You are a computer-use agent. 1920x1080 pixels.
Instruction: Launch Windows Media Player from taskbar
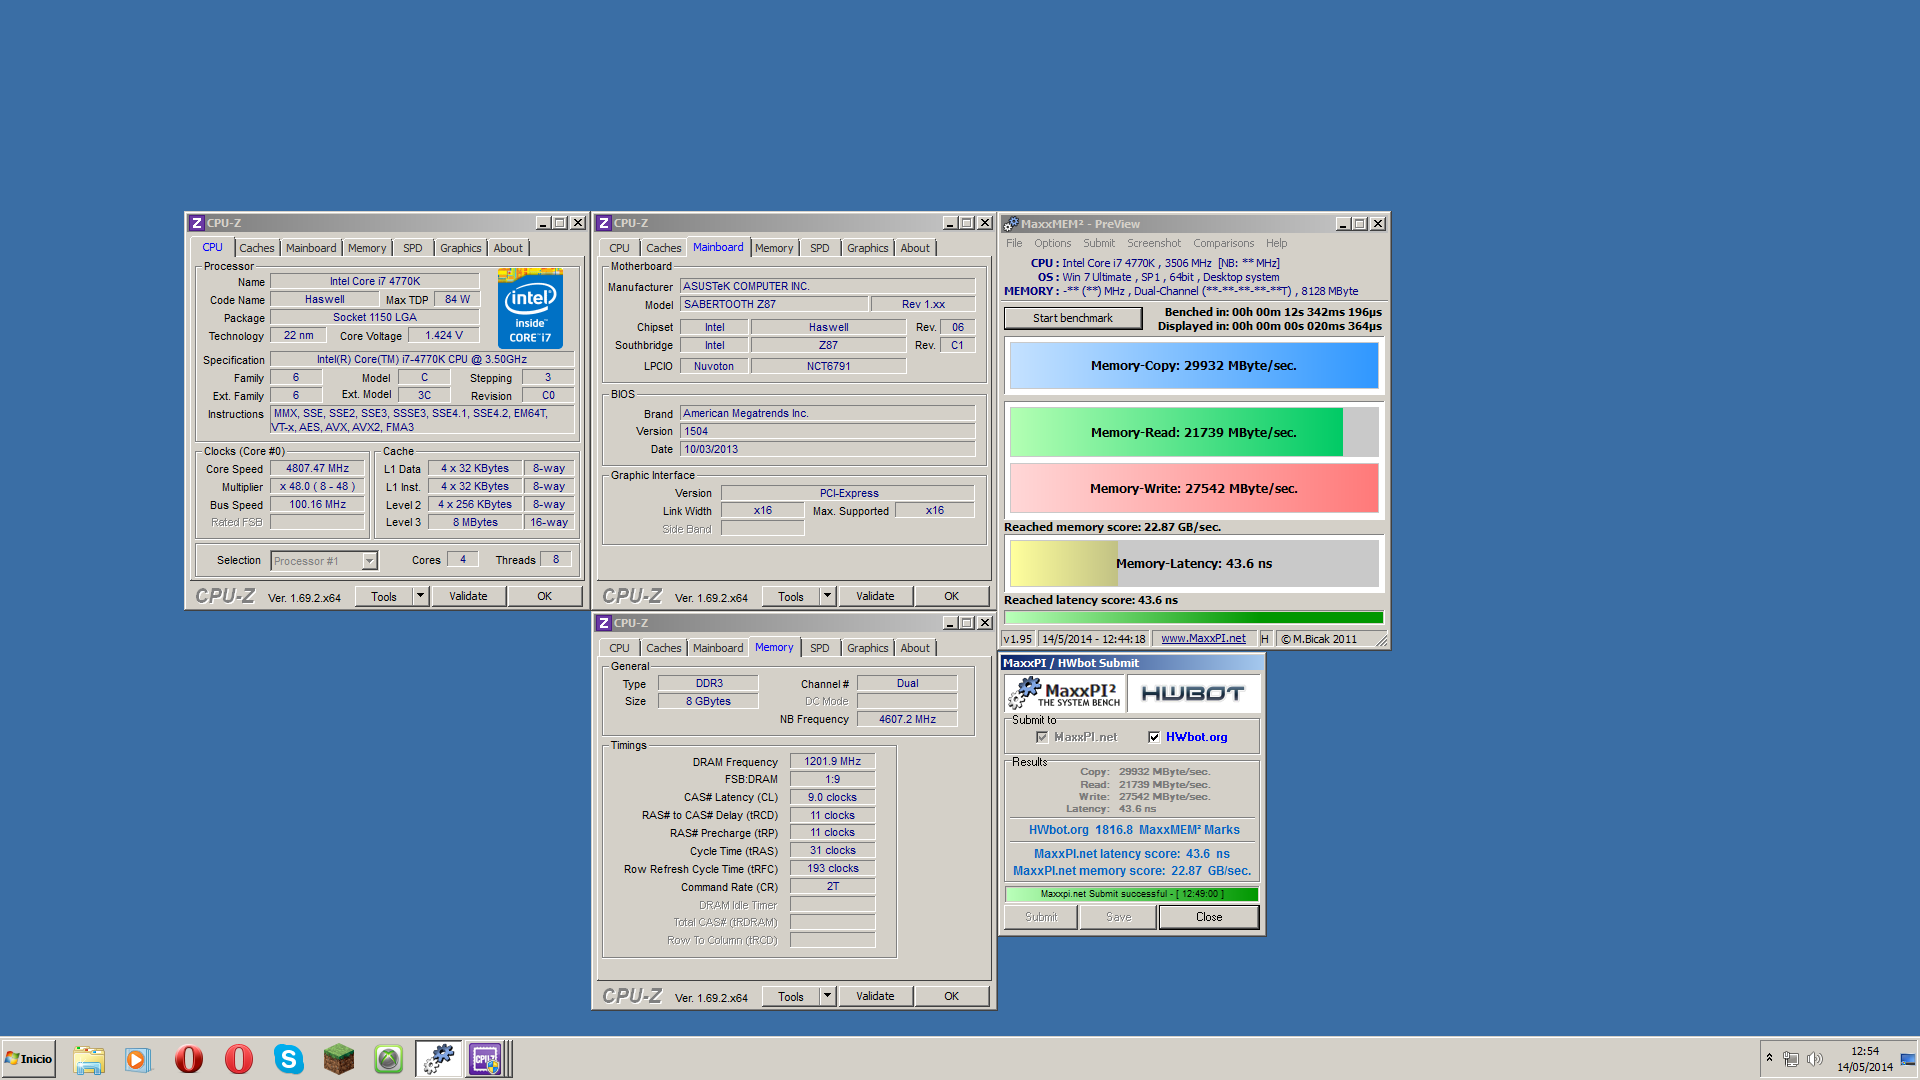coord(138,1059)
